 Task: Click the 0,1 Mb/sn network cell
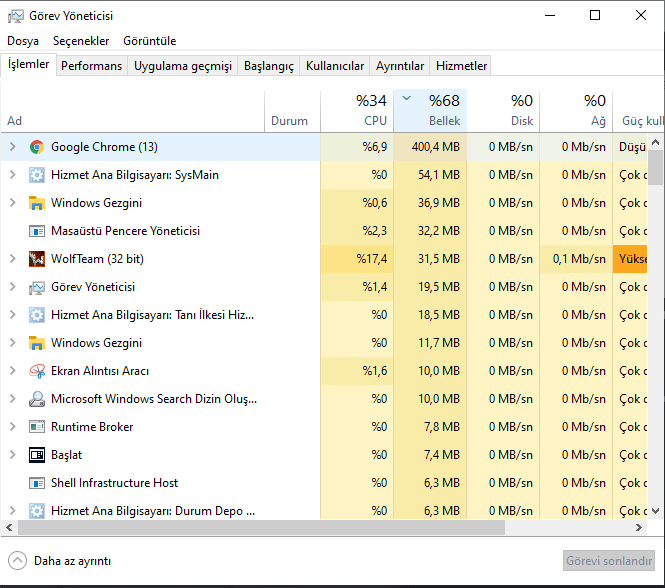pos(576,259)
